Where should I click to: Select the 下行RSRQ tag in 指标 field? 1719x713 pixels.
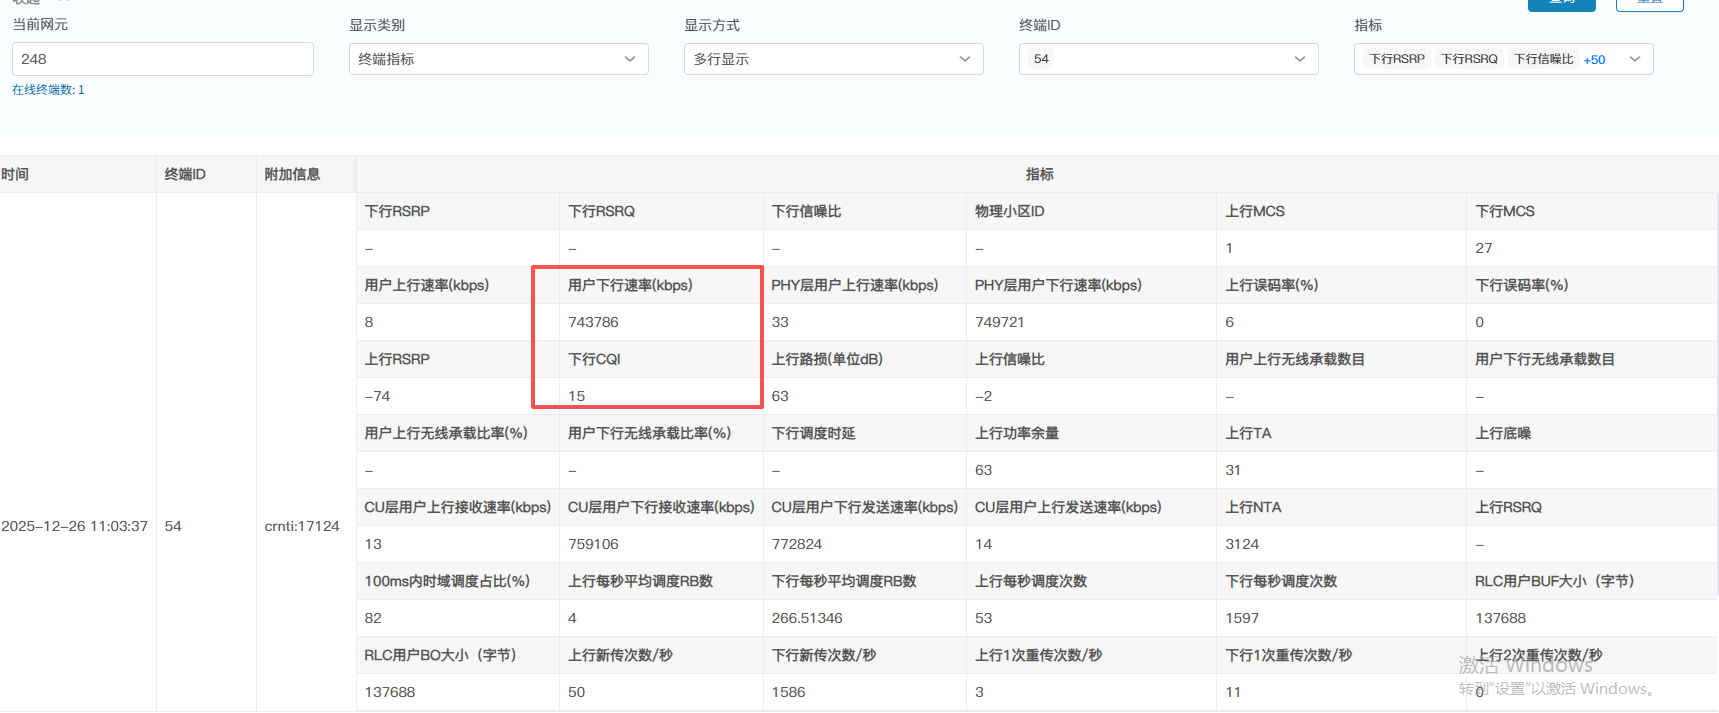coord(1469,59)
